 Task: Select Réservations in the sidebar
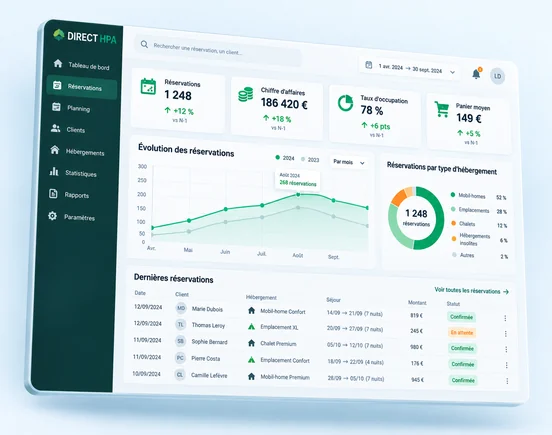click(82, 87)
